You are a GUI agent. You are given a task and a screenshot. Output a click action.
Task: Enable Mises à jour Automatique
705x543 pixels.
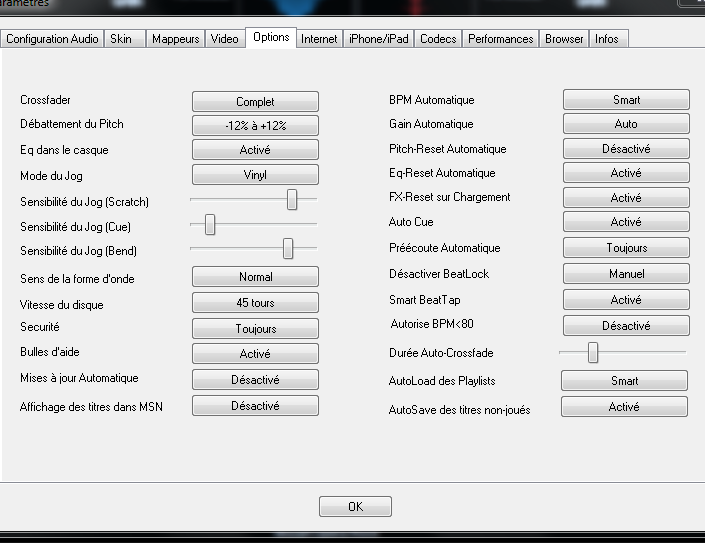point(255,380)
